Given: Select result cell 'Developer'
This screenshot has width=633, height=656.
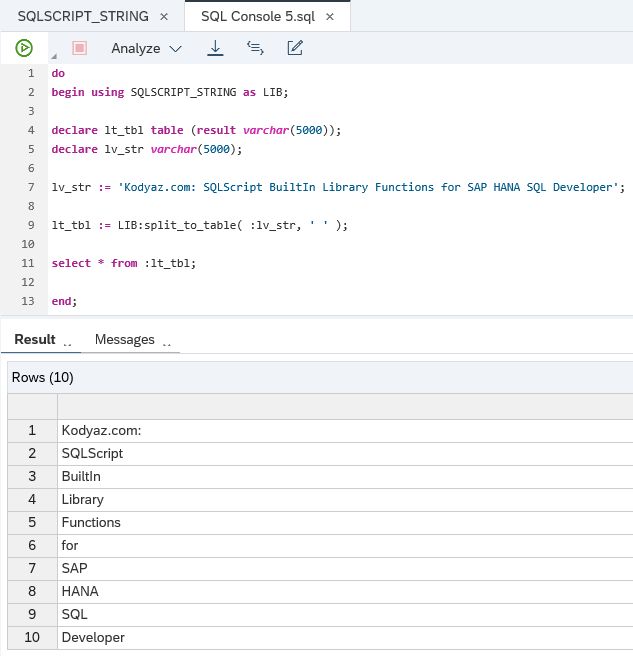Looking at the screenshot, I should (x=345, y=638).
